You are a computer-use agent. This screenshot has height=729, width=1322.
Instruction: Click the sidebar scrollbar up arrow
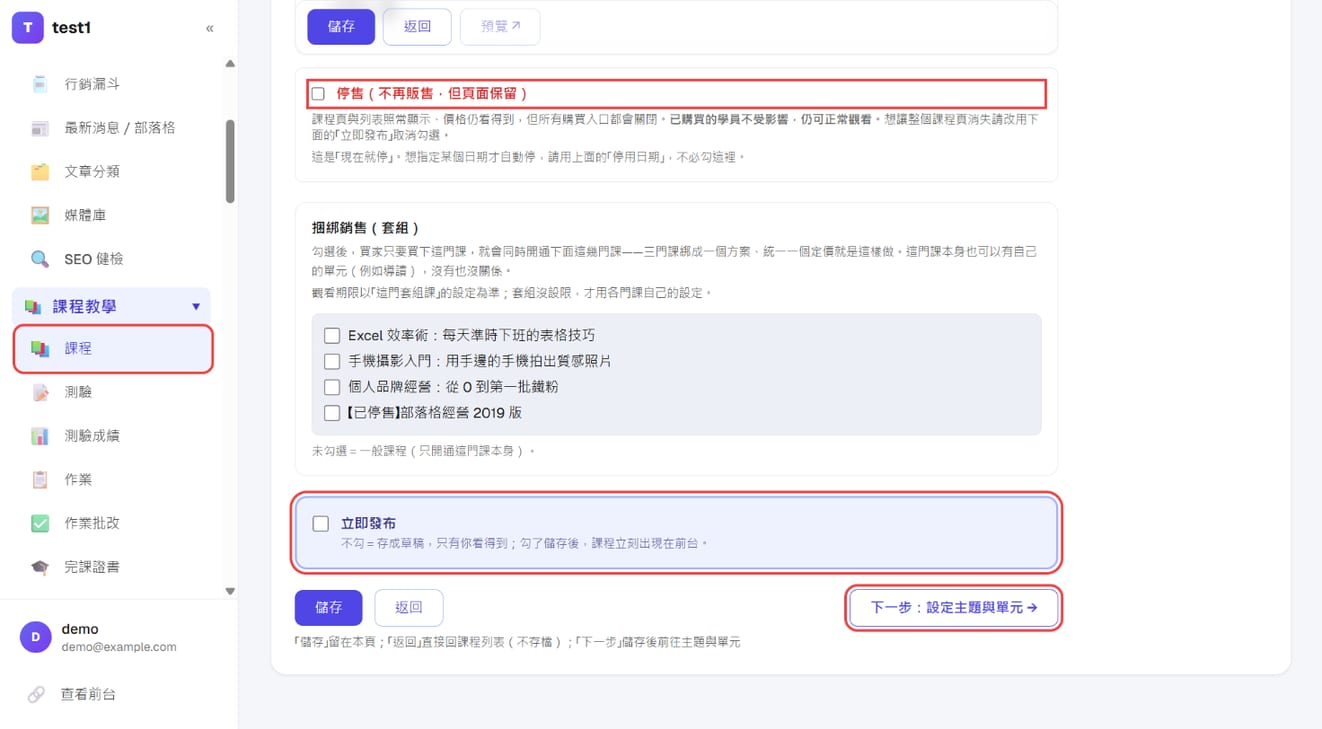[x=230, y=64]
